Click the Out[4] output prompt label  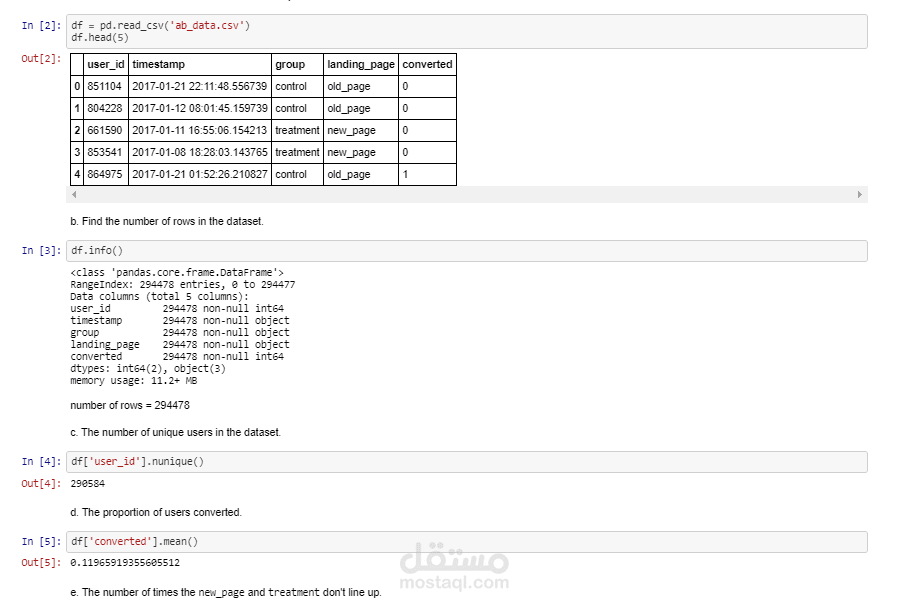(x=41, y=483)
